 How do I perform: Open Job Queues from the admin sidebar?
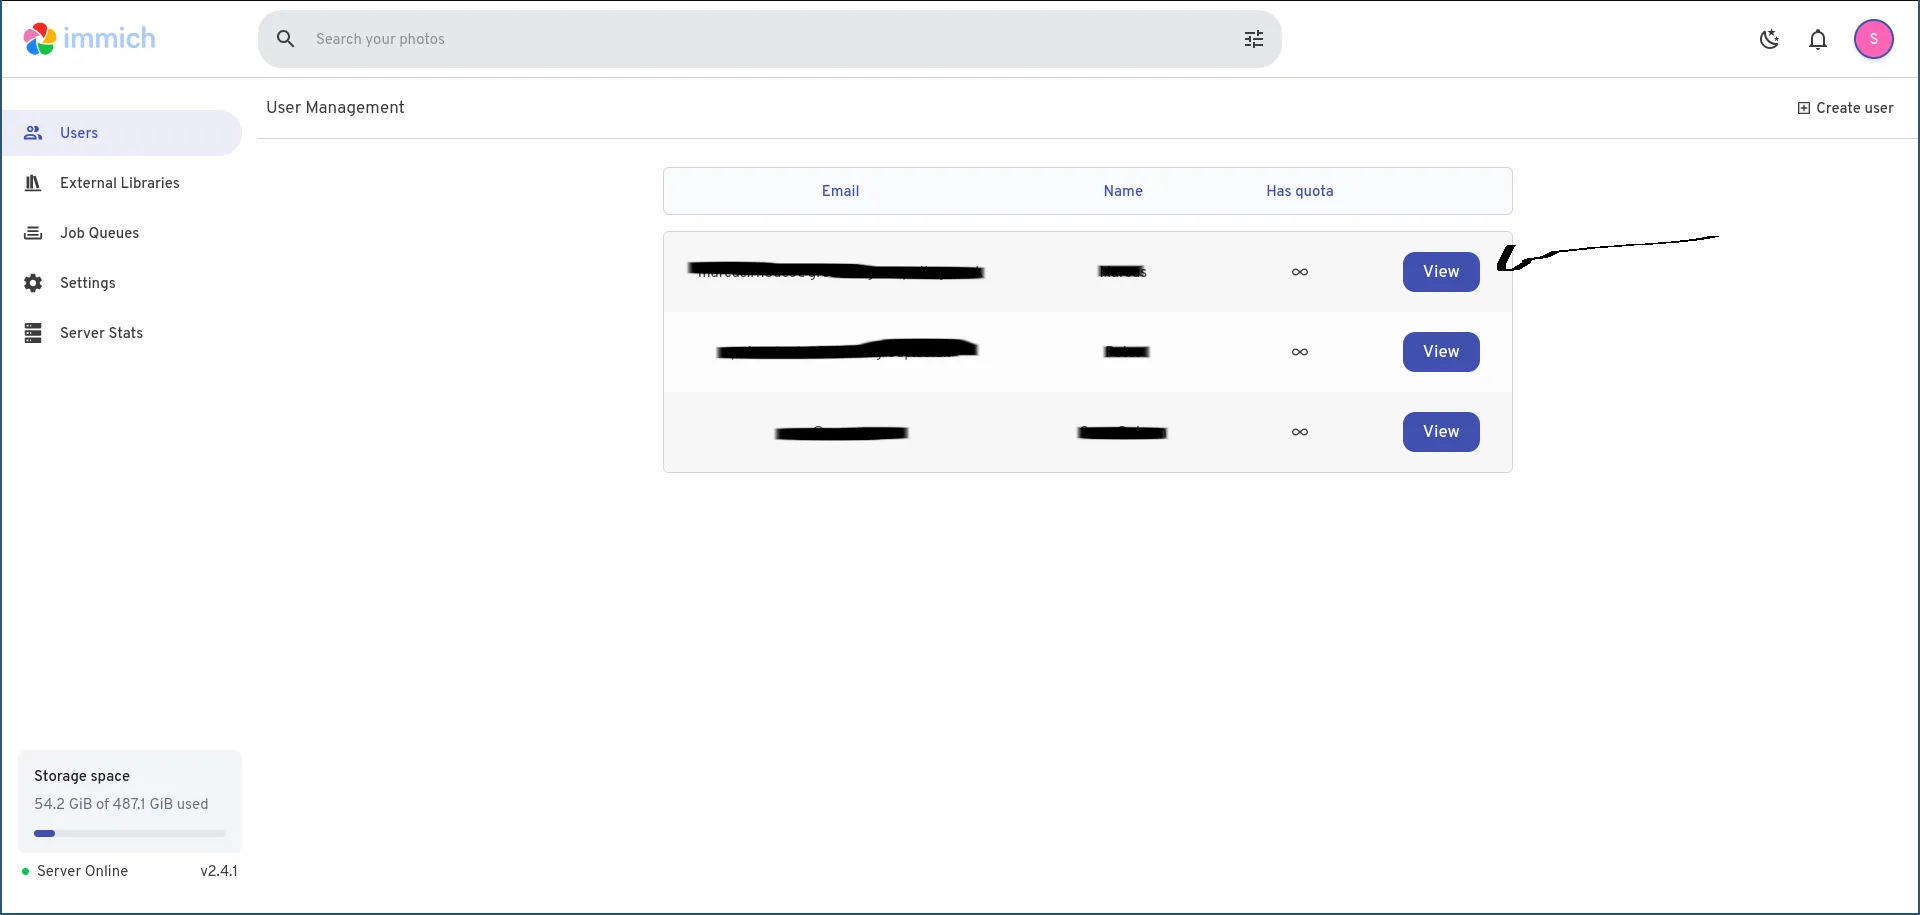(x=99, y=232)
